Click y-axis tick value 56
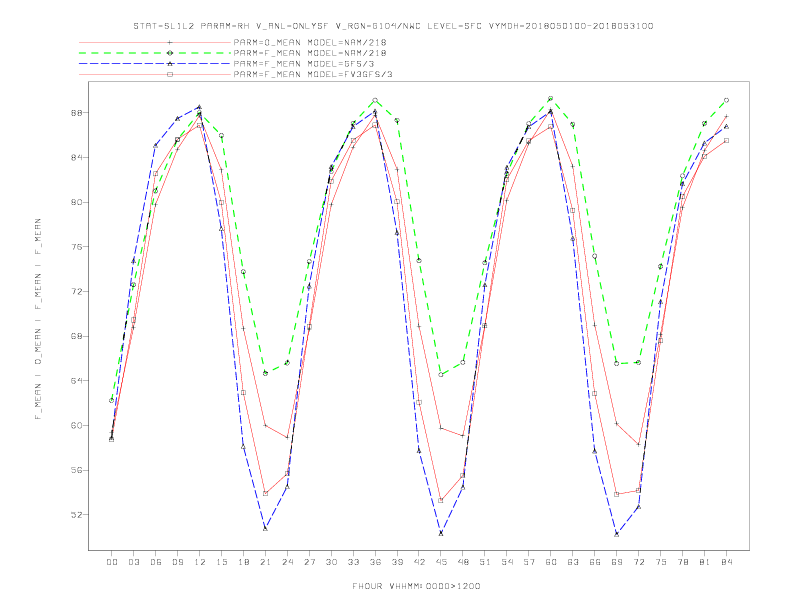 (76, 470)
